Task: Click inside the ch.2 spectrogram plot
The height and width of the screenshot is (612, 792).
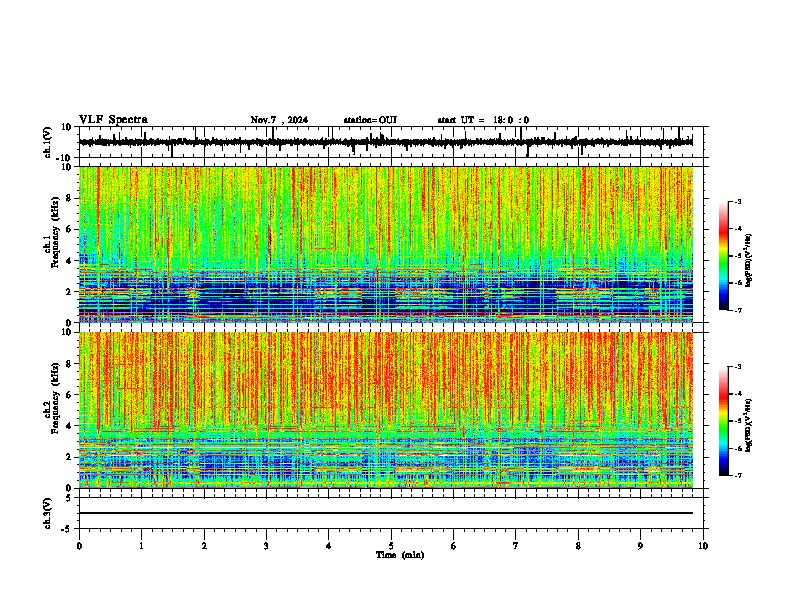Action: [386, 410]
